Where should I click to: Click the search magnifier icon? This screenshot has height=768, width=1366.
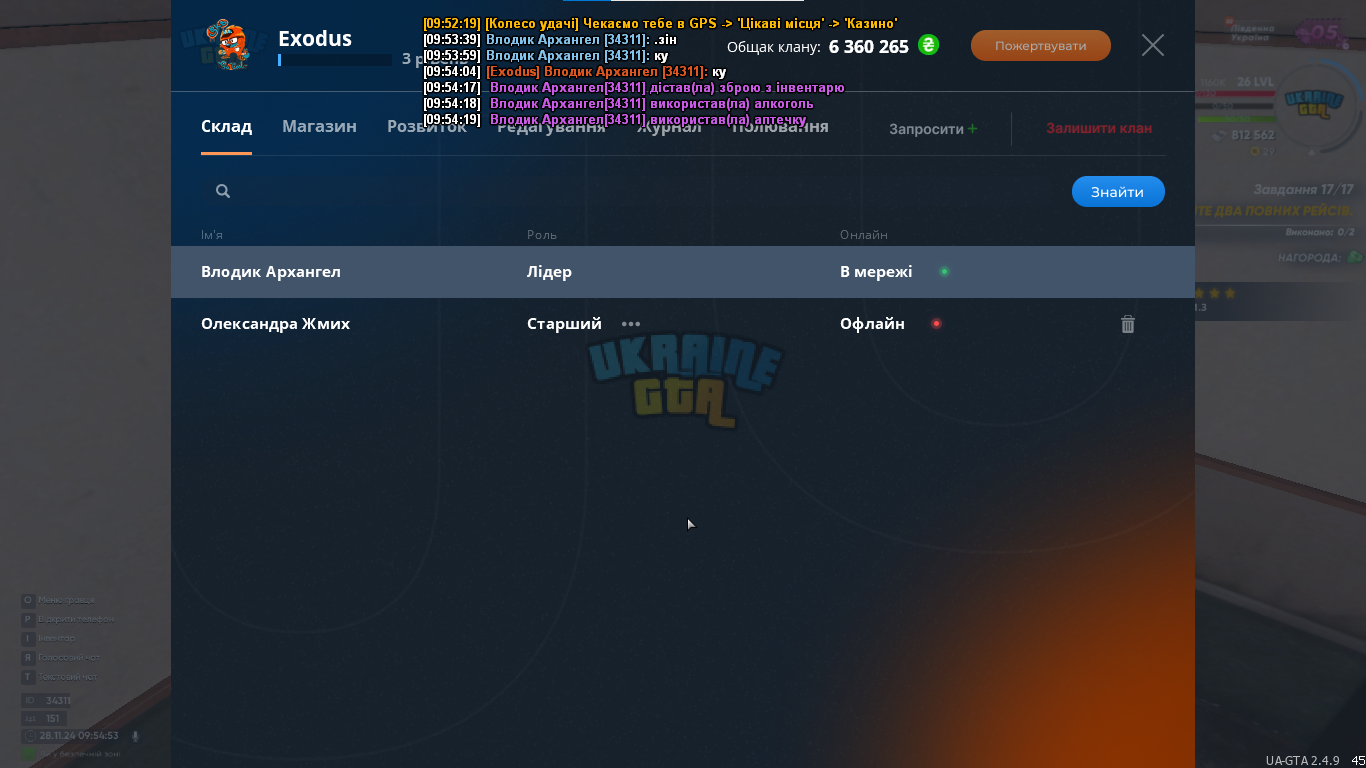coord(223,191)
